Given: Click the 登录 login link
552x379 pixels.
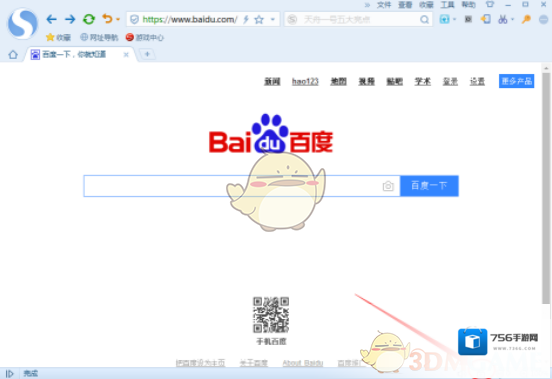Looking at the screenshot, I should (x=450, y=82).
